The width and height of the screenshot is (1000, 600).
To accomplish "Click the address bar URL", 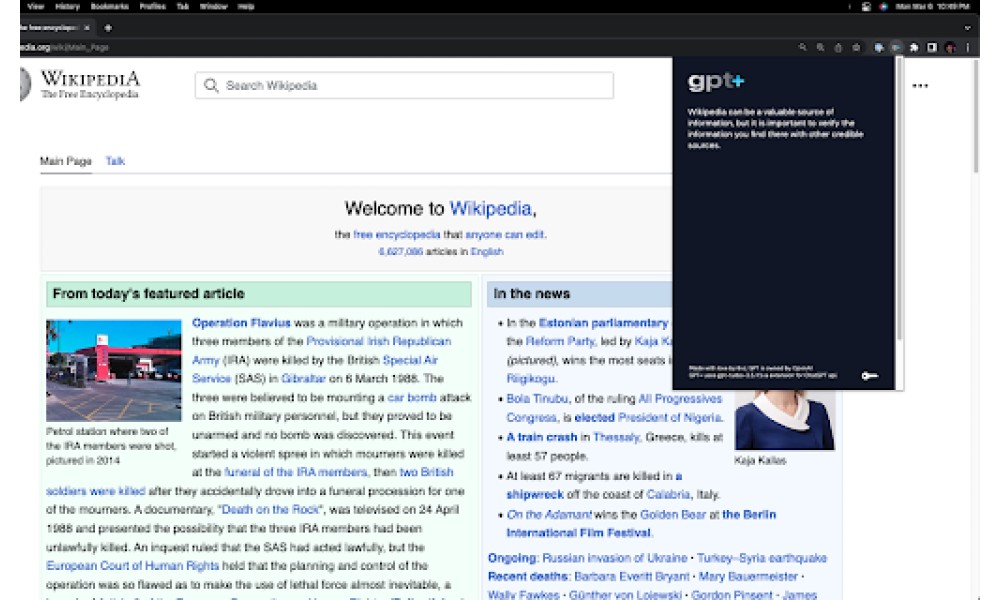I will [64, 47].
